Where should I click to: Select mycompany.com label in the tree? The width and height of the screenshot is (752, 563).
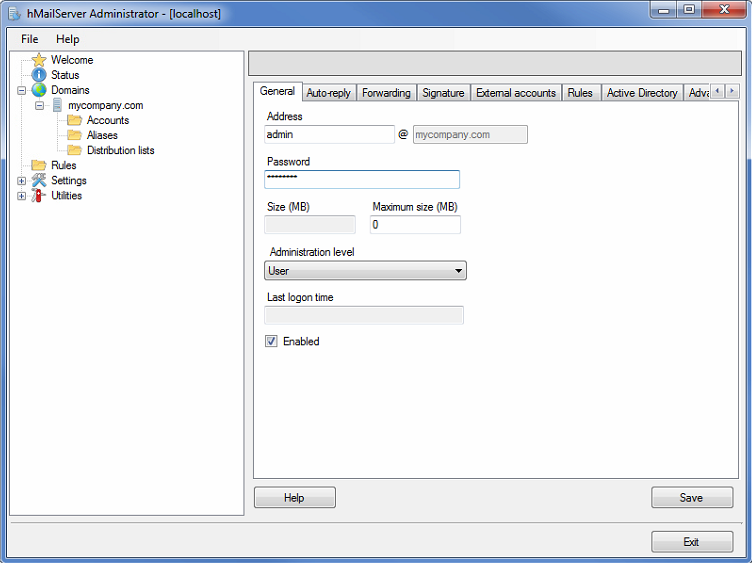(x=106, y=105)
